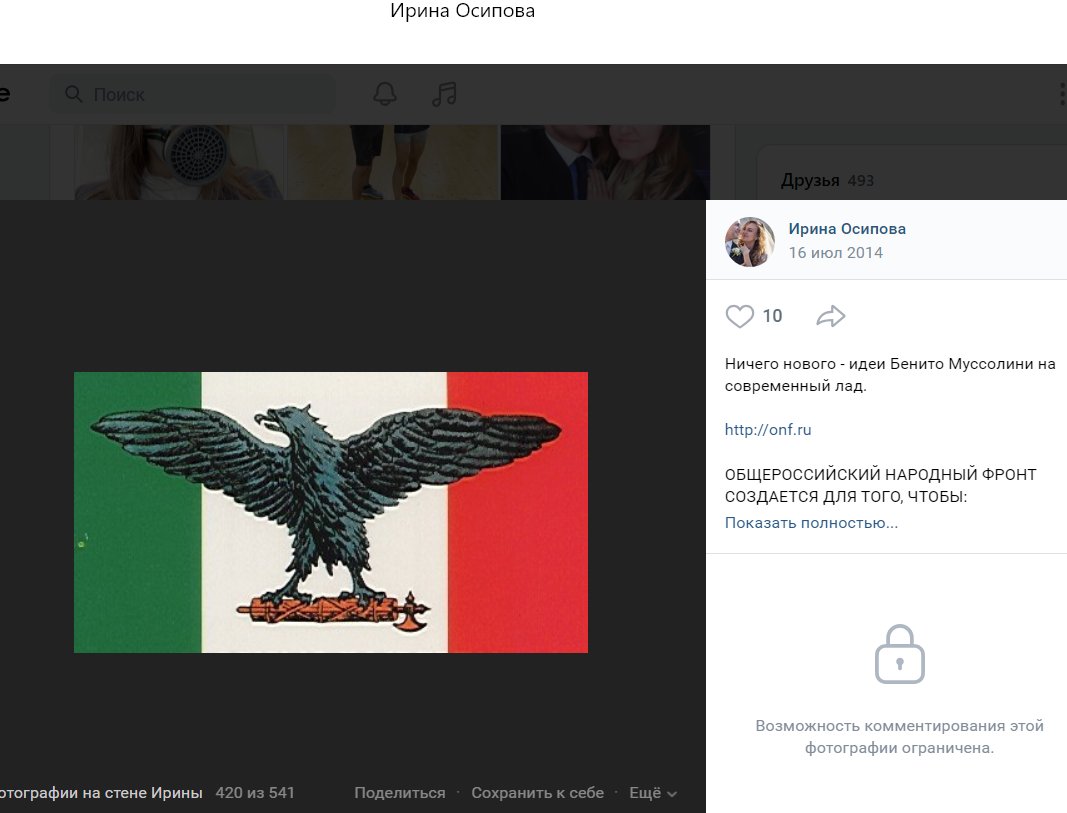Click the album title фотографии на стене Ирины
Viewport: 1067px width, 813px height.
click(x=101, y=793)
